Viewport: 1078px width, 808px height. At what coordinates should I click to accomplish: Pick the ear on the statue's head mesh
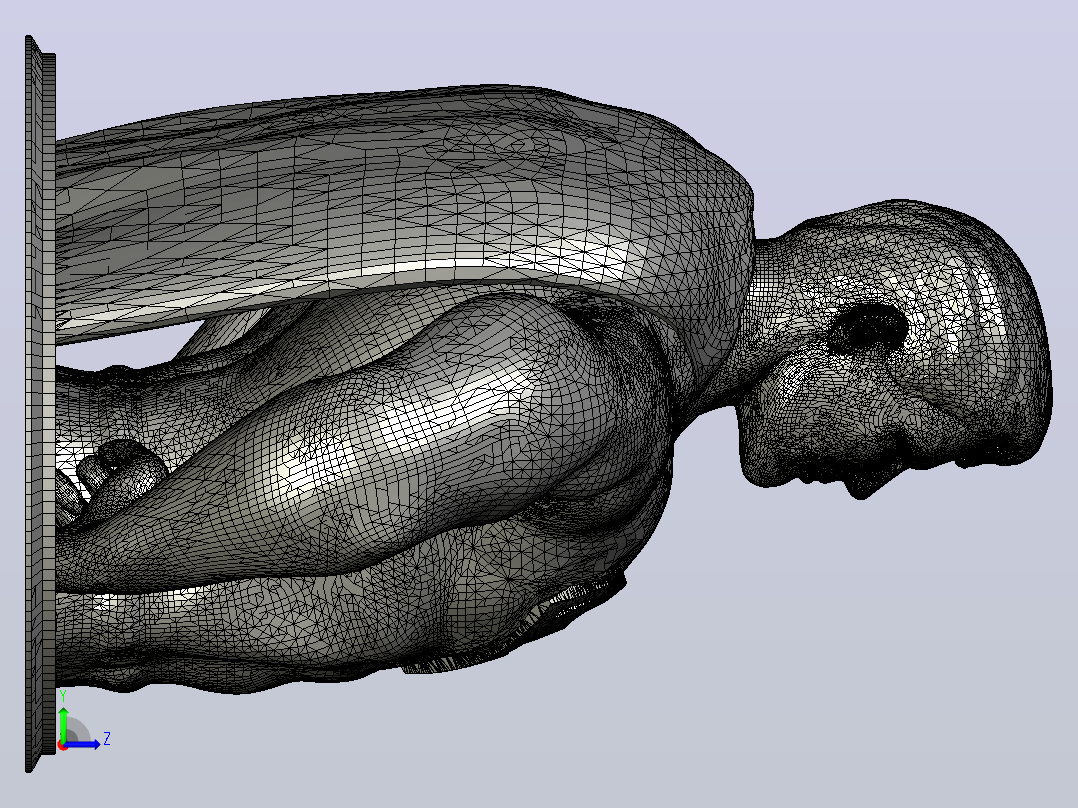[x=870, y=329]
